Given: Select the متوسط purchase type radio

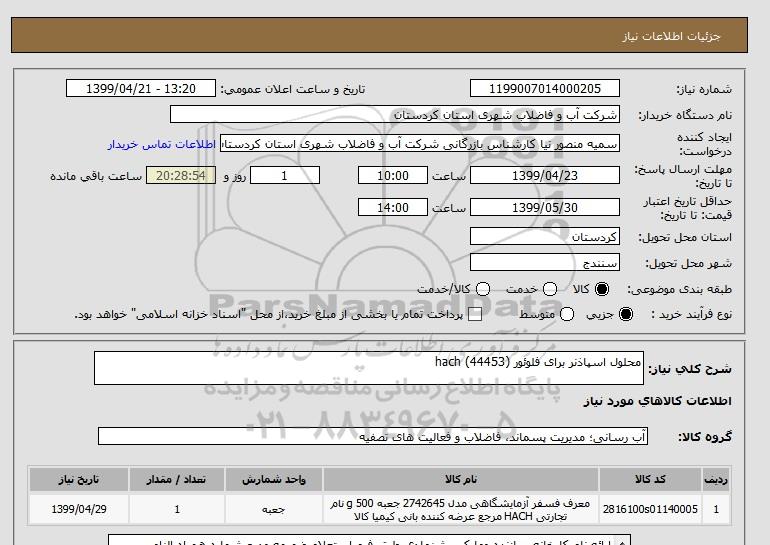Looking at the screenshot, I should 567,314.
